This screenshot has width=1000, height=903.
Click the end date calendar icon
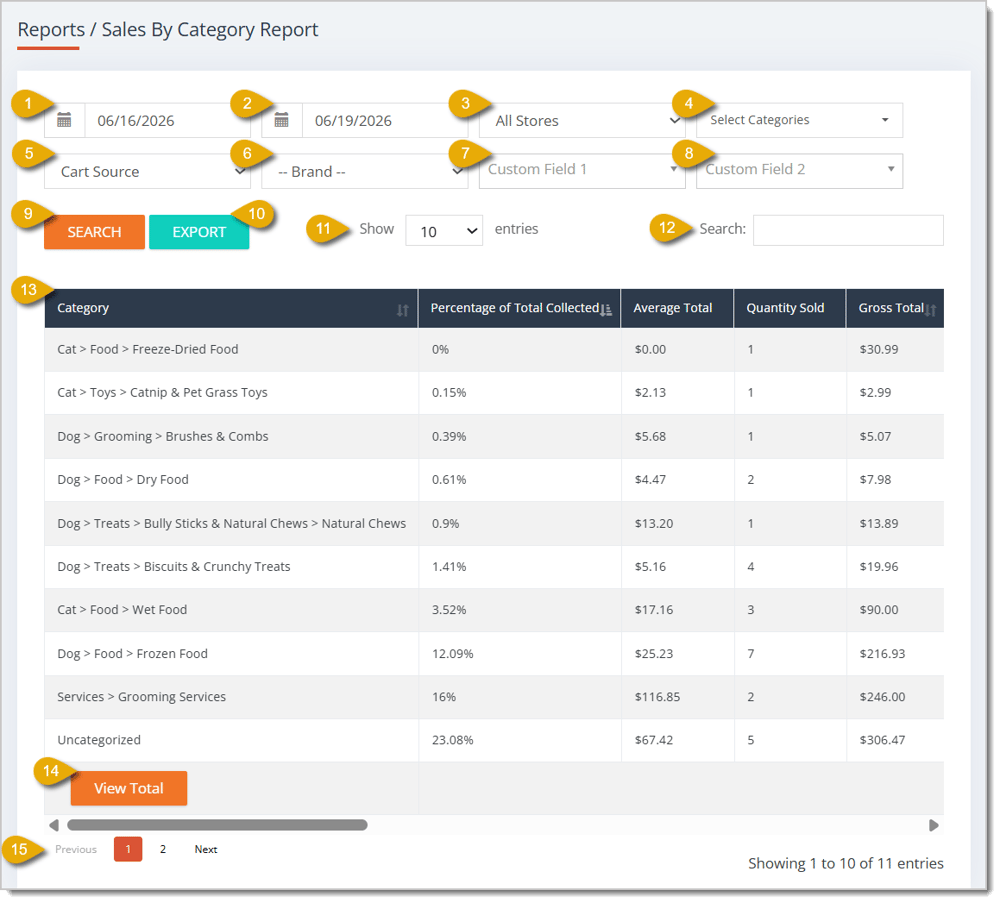281,120
